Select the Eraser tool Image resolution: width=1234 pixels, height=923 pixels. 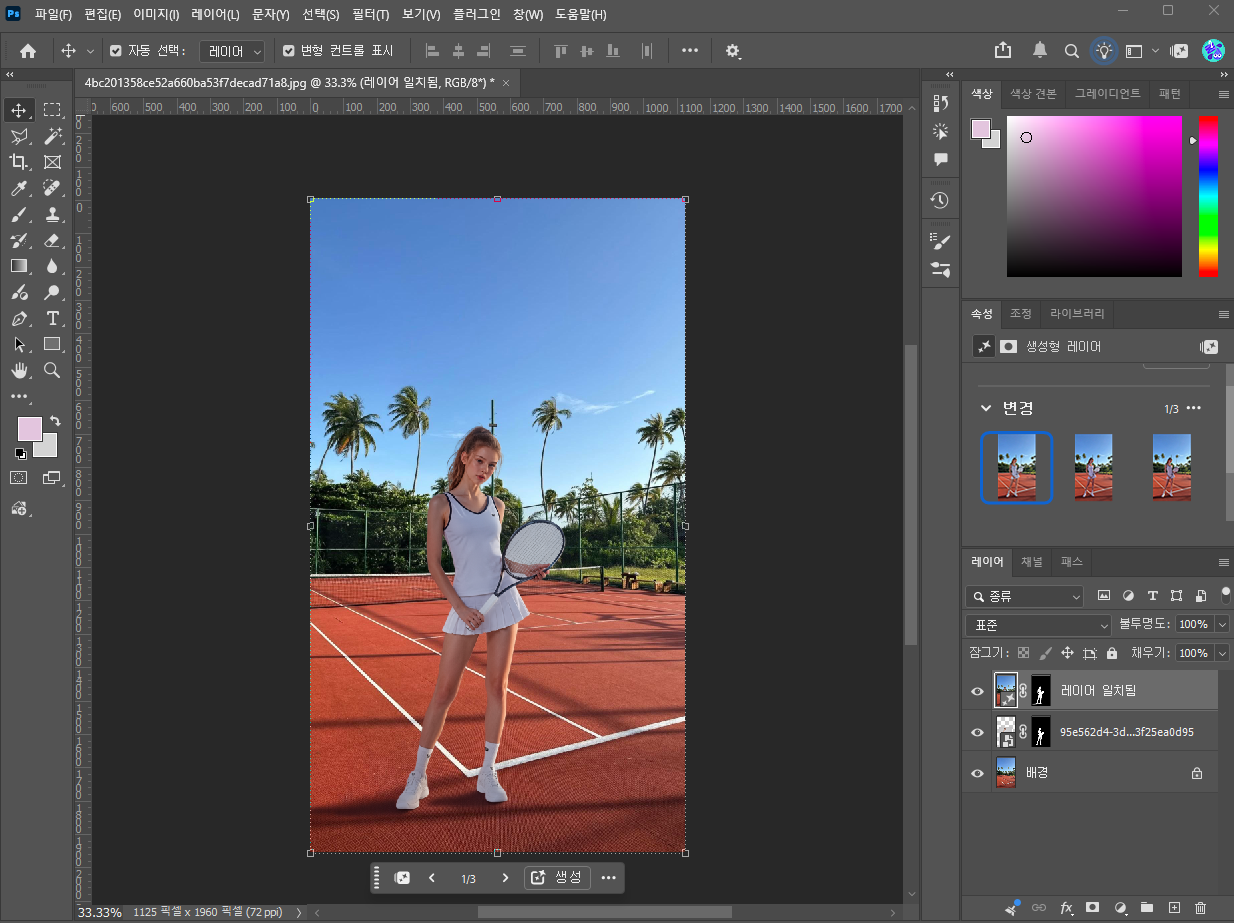52,240
